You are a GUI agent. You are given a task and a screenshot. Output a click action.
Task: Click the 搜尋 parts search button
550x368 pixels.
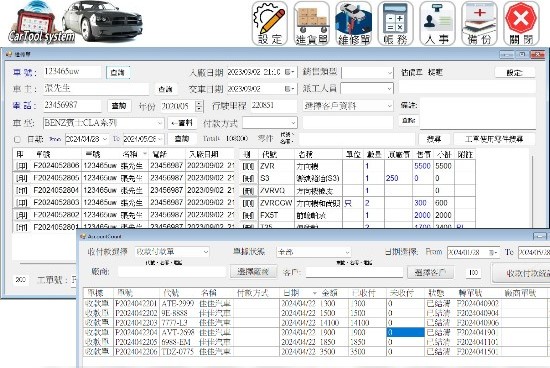point(434,139)
